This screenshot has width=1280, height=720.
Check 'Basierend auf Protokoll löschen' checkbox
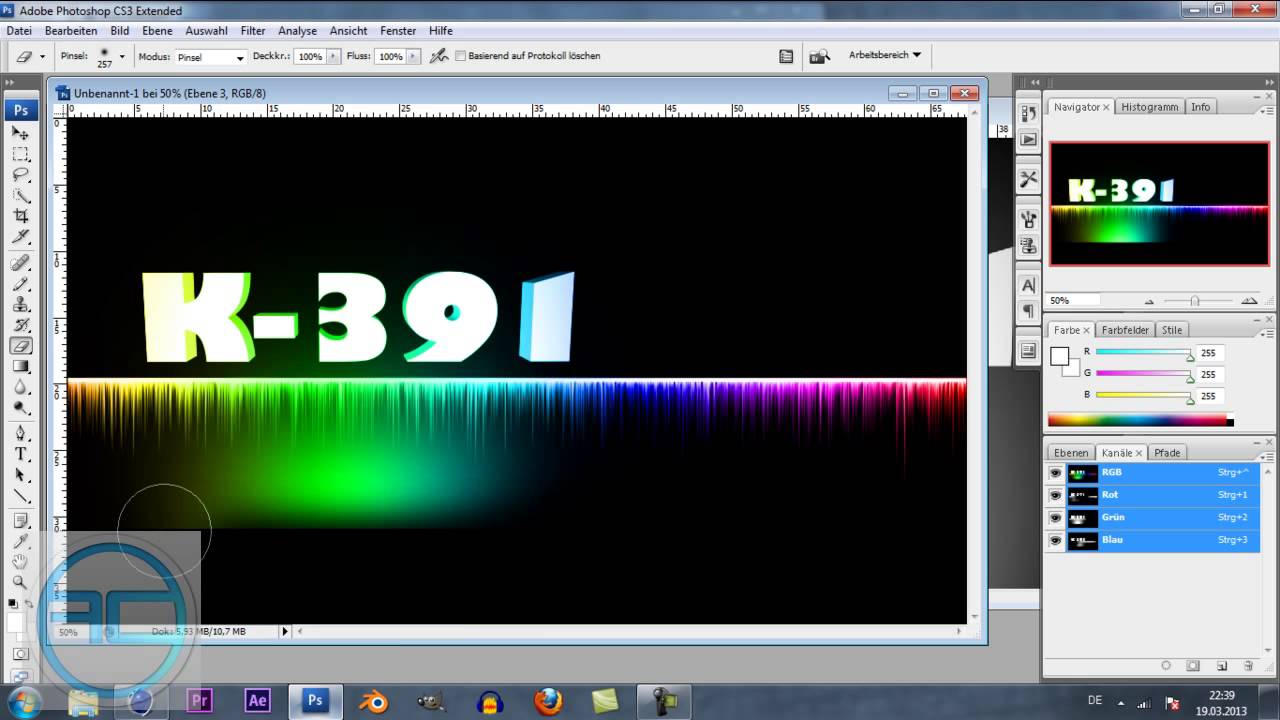[460, 56]
